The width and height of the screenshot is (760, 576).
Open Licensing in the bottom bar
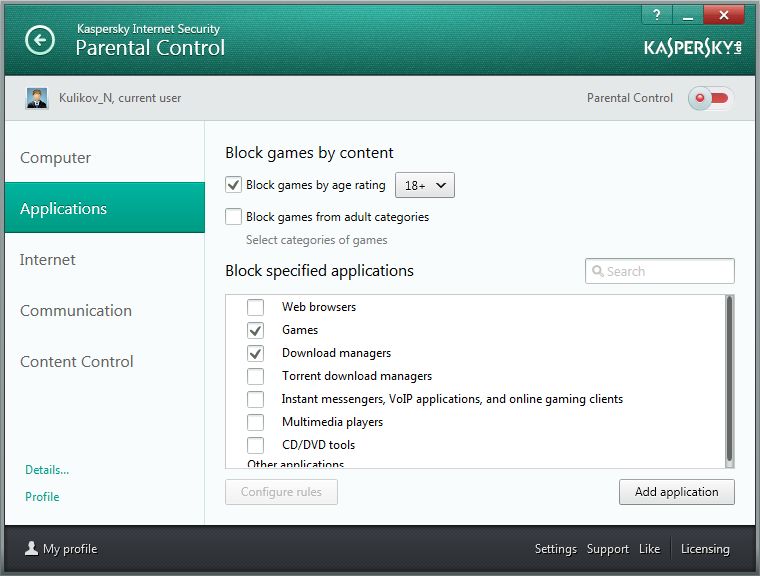coord(705,549)
